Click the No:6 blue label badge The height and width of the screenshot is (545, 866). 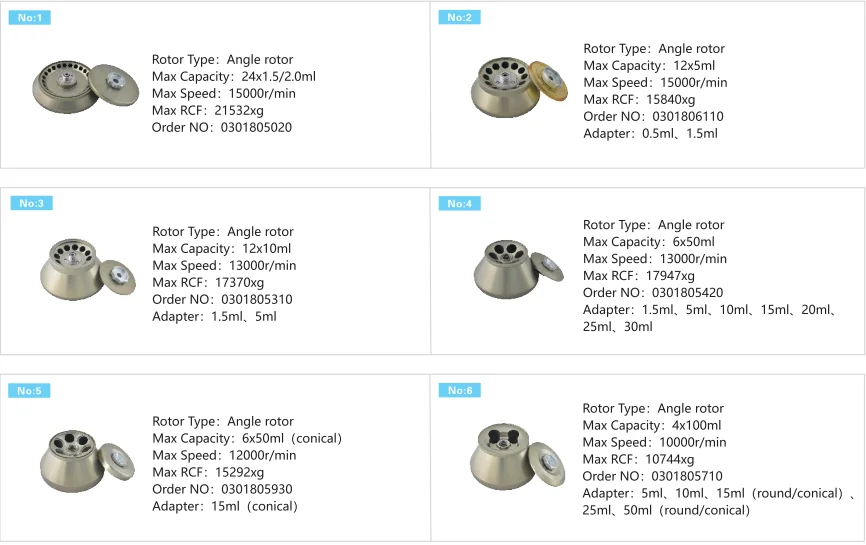(459, 390)
